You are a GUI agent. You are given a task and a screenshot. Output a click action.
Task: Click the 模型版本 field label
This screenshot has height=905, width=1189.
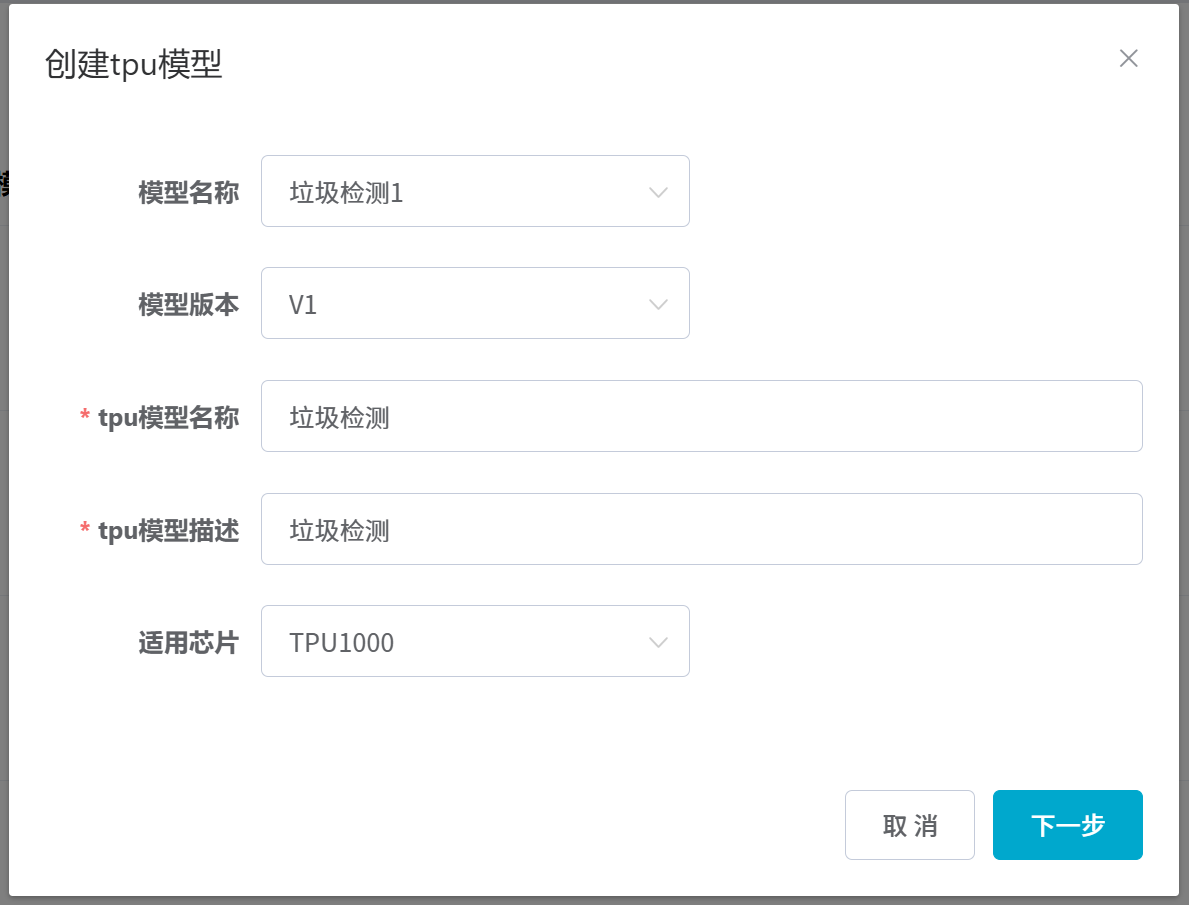point(188,304)
